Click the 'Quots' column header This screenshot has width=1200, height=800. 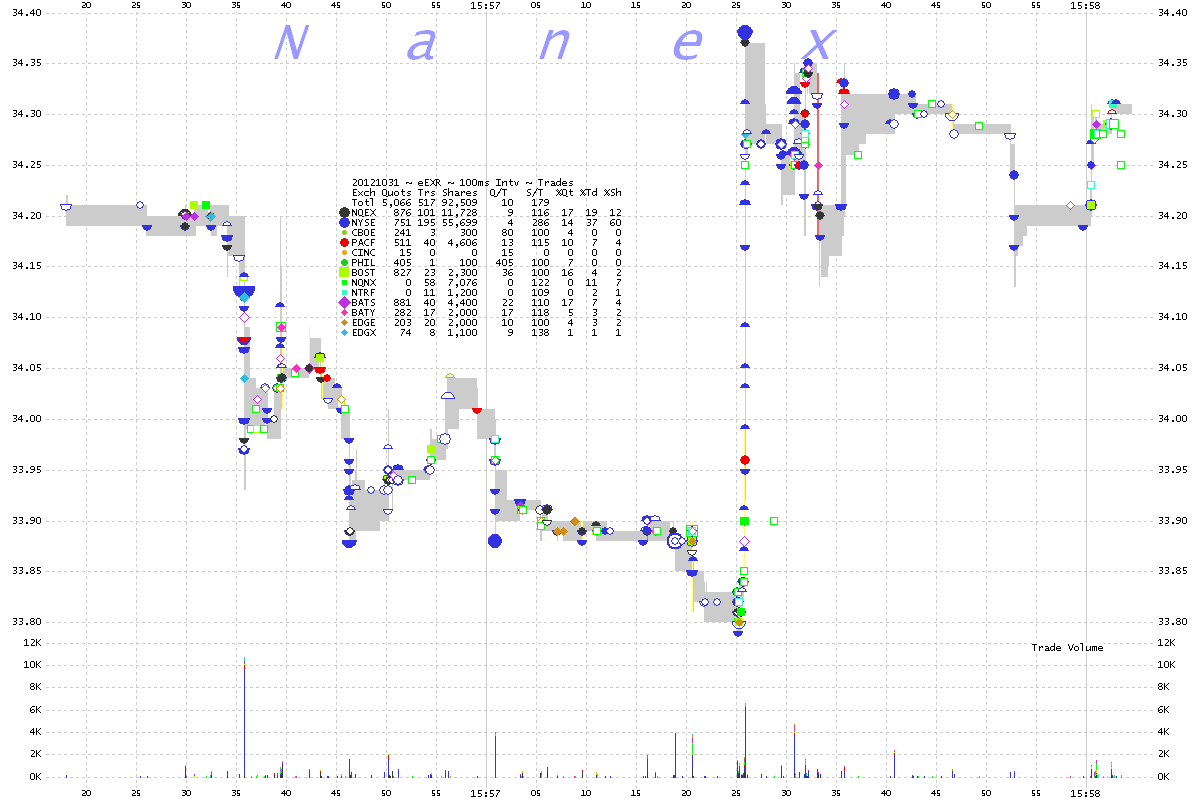(x=396, y=193)
